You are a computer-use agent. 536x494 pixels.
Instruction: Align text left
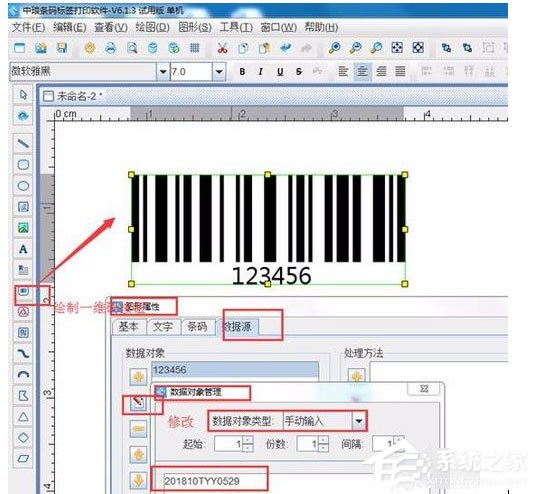[343, 71]
